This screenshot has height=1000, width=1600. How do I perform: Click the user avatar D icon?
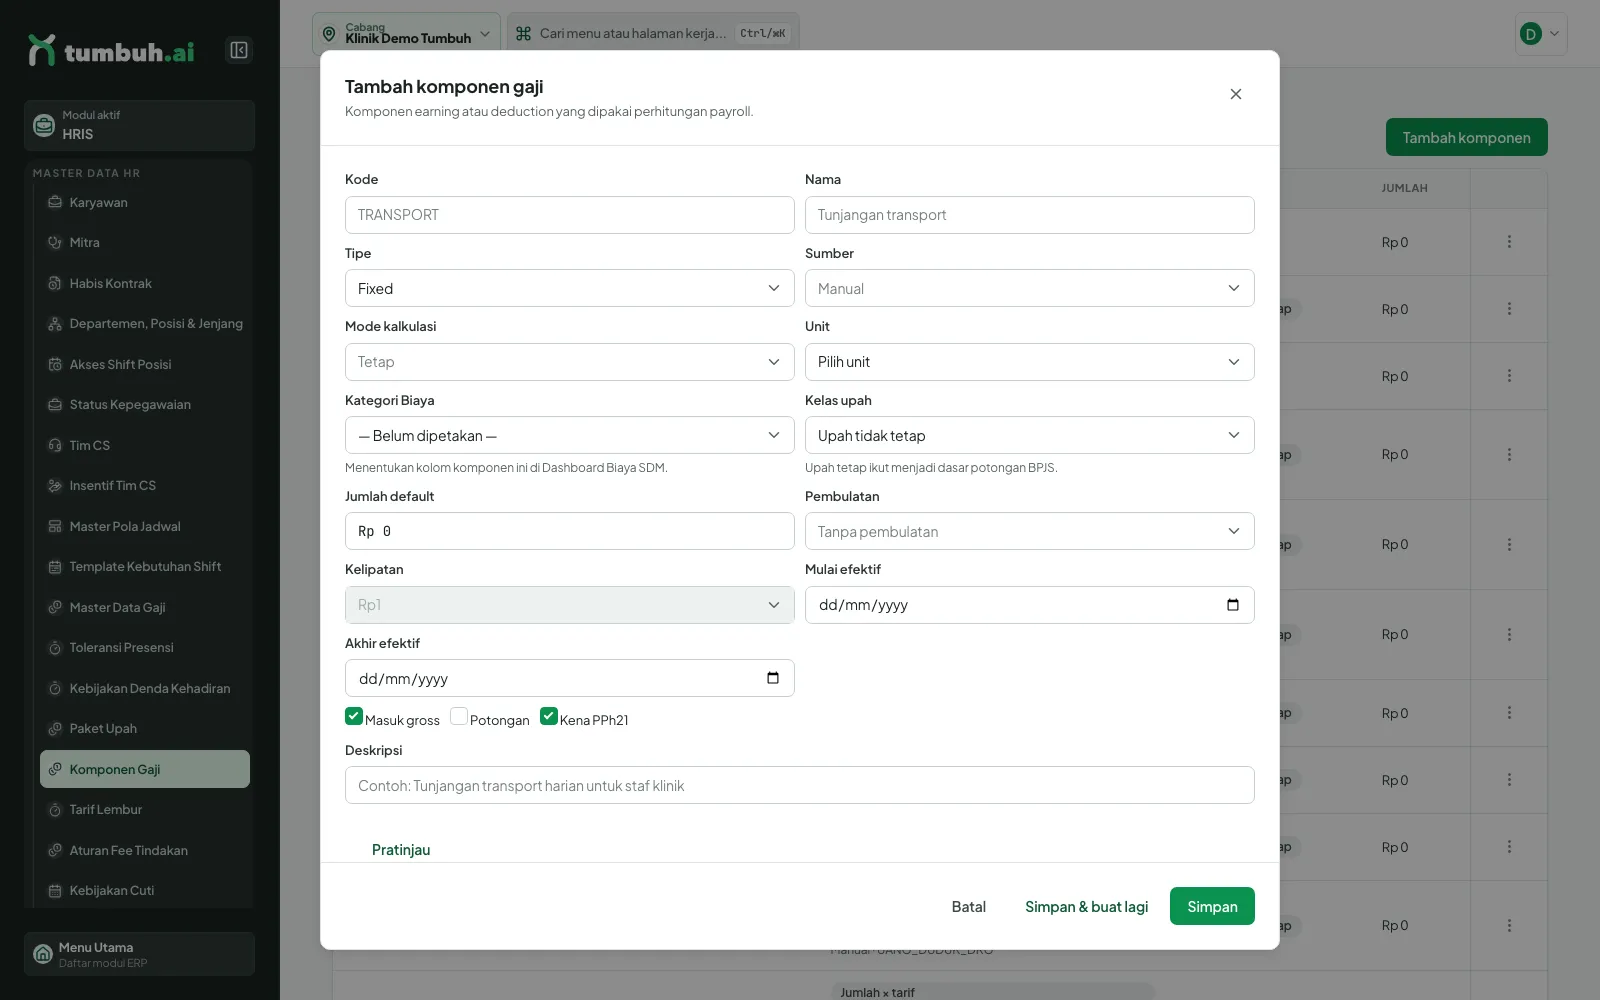tap(1530, 34)
